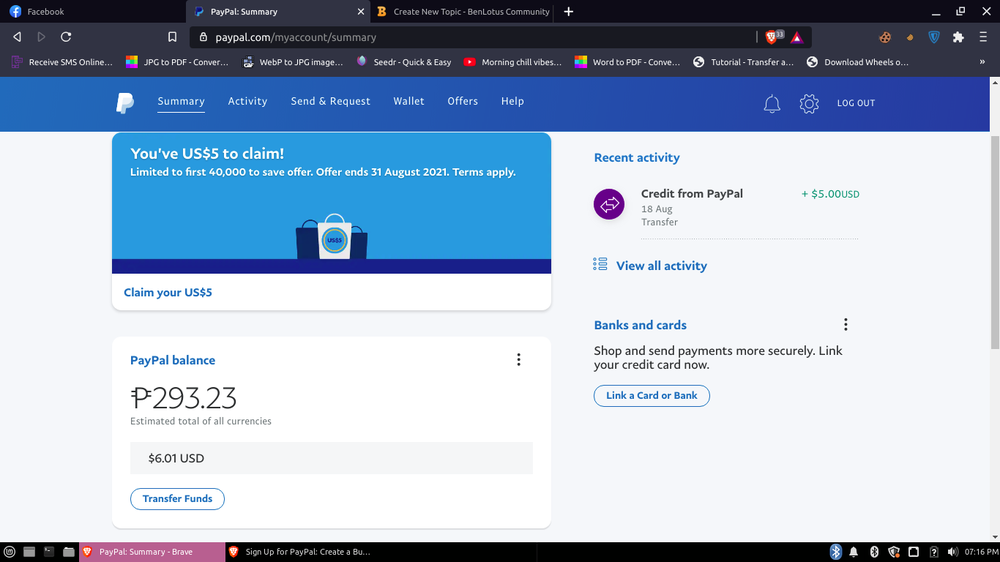The height and width of the screenshot is (562, 1000).
Task: Click the volume speaker tray icon
Action: (x=953, y=552)
